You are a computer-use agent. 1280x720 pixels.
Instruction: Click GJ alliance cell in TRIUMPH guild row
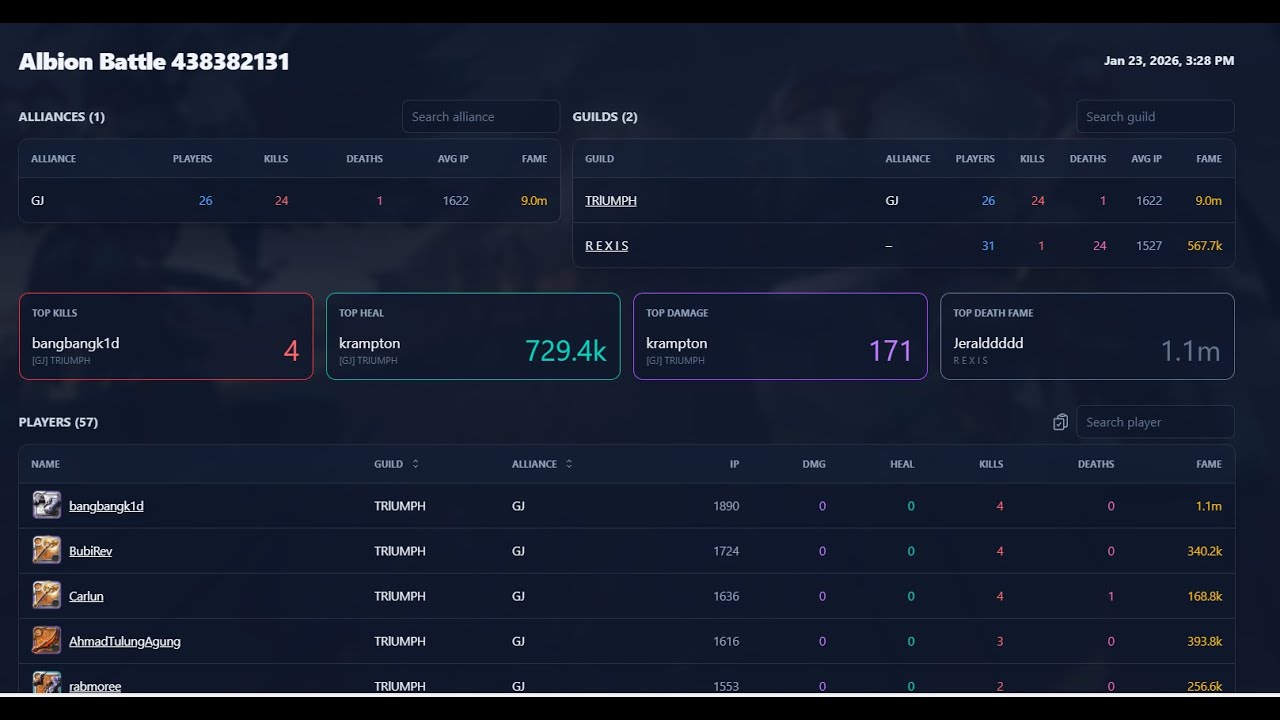(892, 200)
